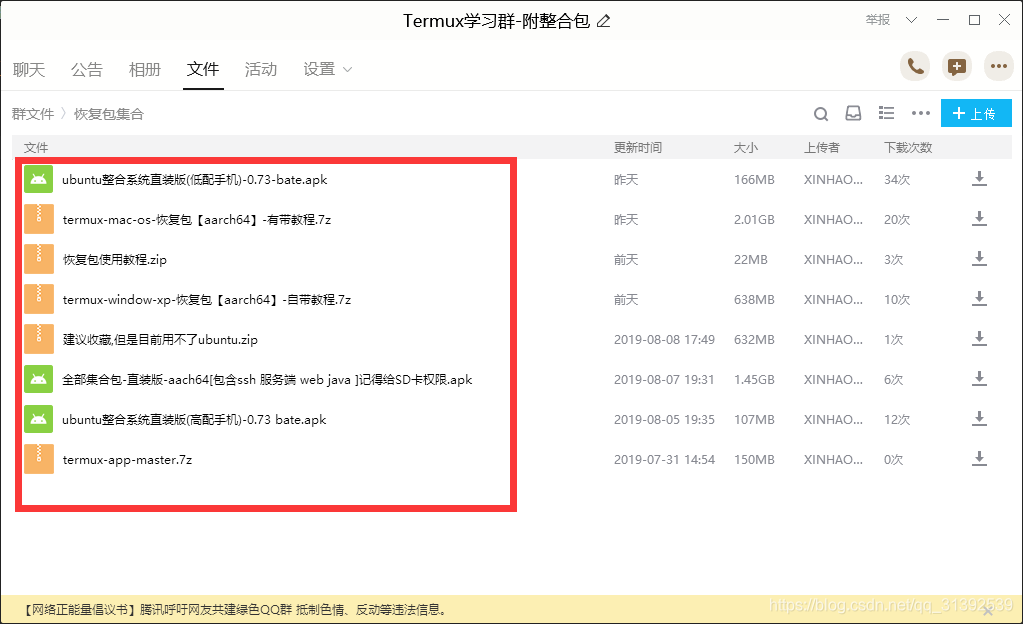This screenshot has height=624, width=1023.
Task: Expand the 设置 tab dropdown arrow
Action: pos(347,70)
